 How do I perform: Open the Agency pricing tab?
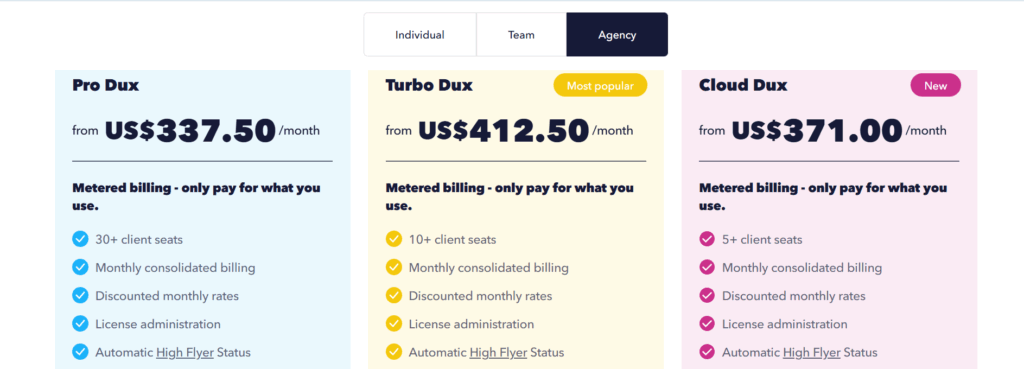coord(617,35)
